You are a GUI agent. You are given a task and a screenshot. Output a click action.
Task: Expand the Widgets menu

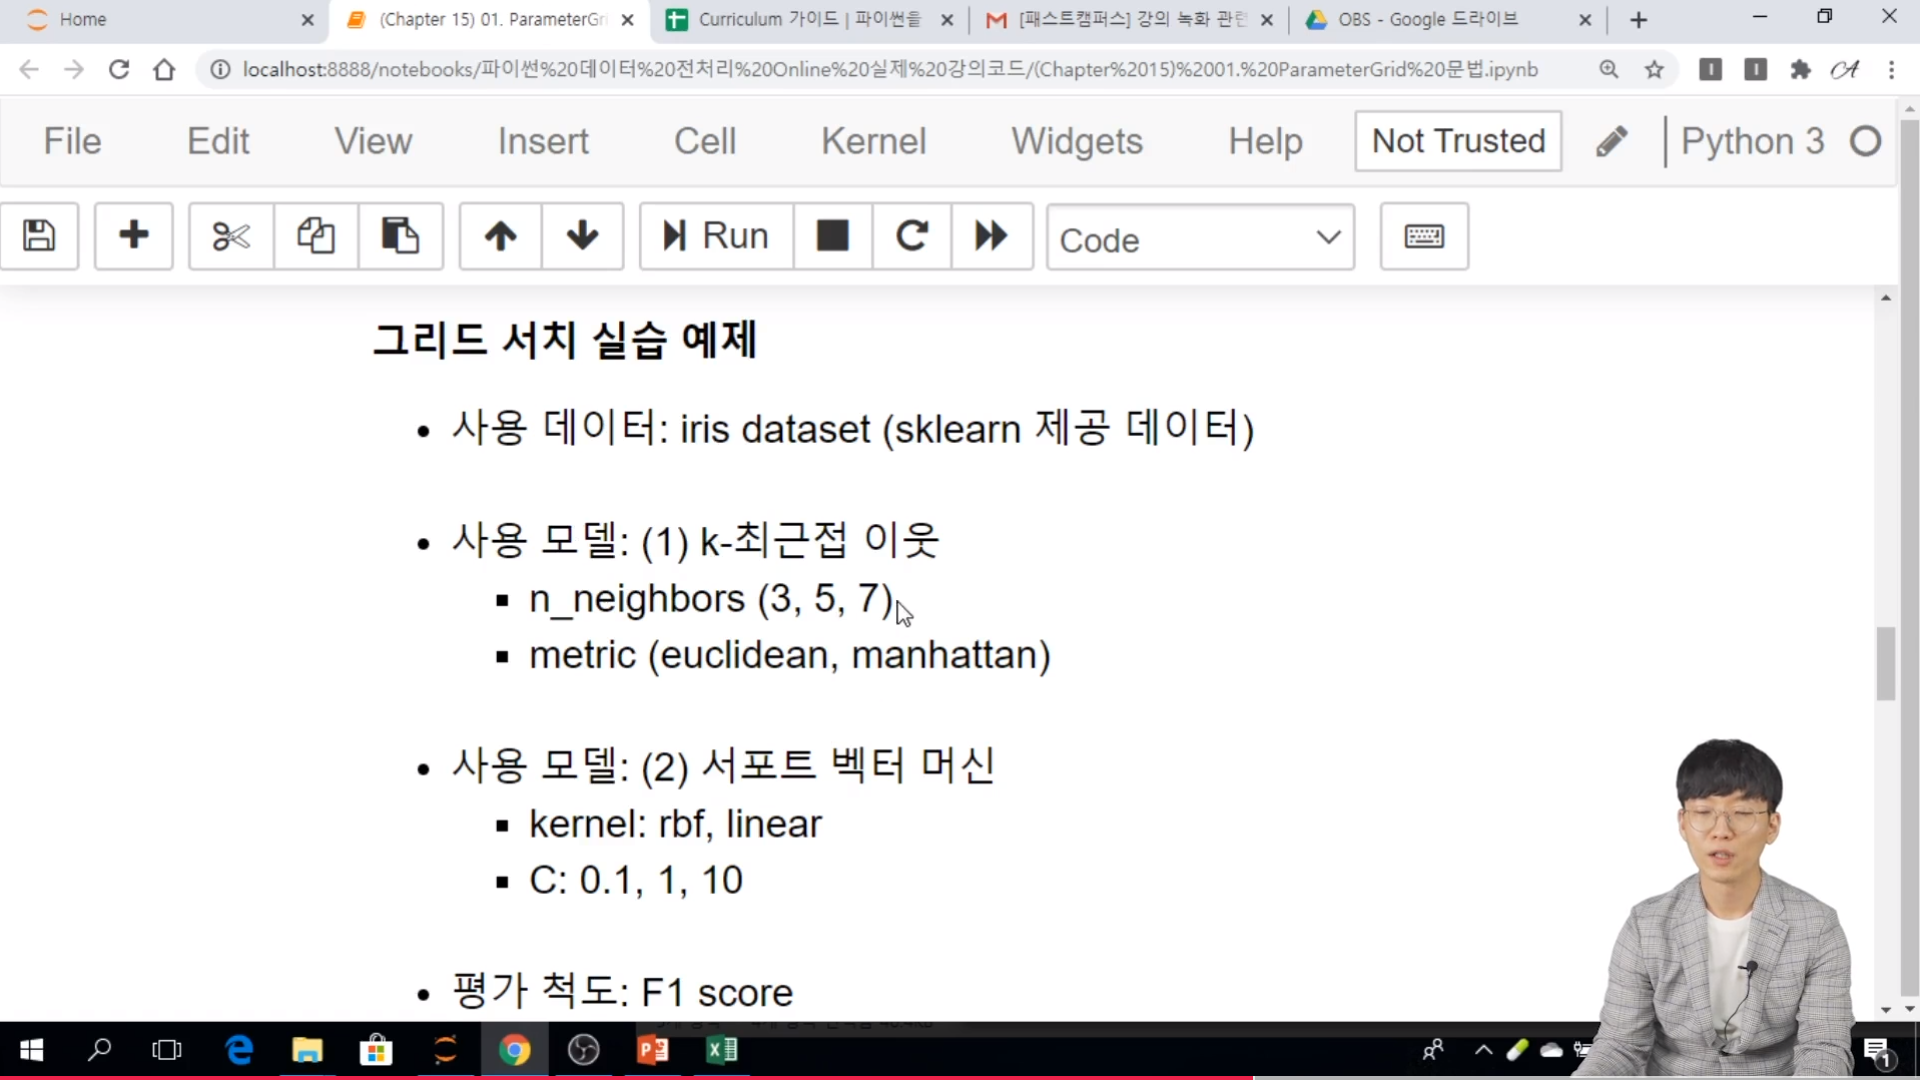tap(1076, 141)
